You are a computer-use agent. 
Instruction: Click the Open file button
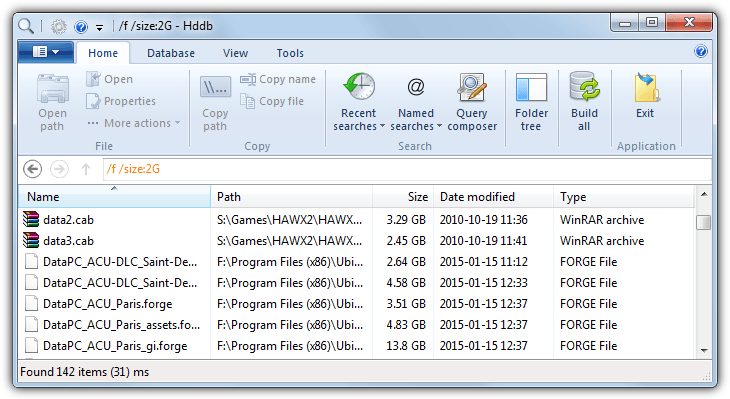point(110,79)
